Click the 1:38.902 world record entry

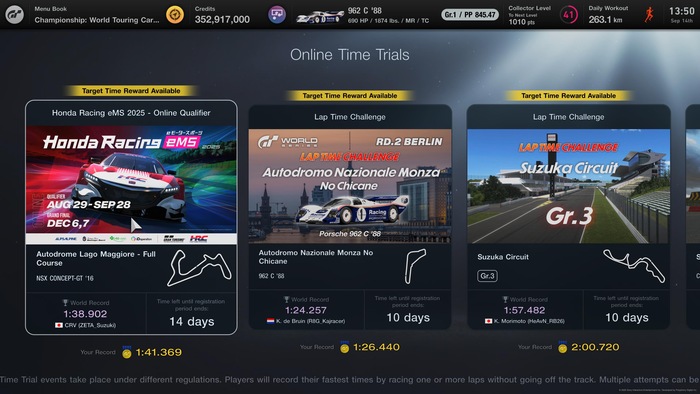85,314
